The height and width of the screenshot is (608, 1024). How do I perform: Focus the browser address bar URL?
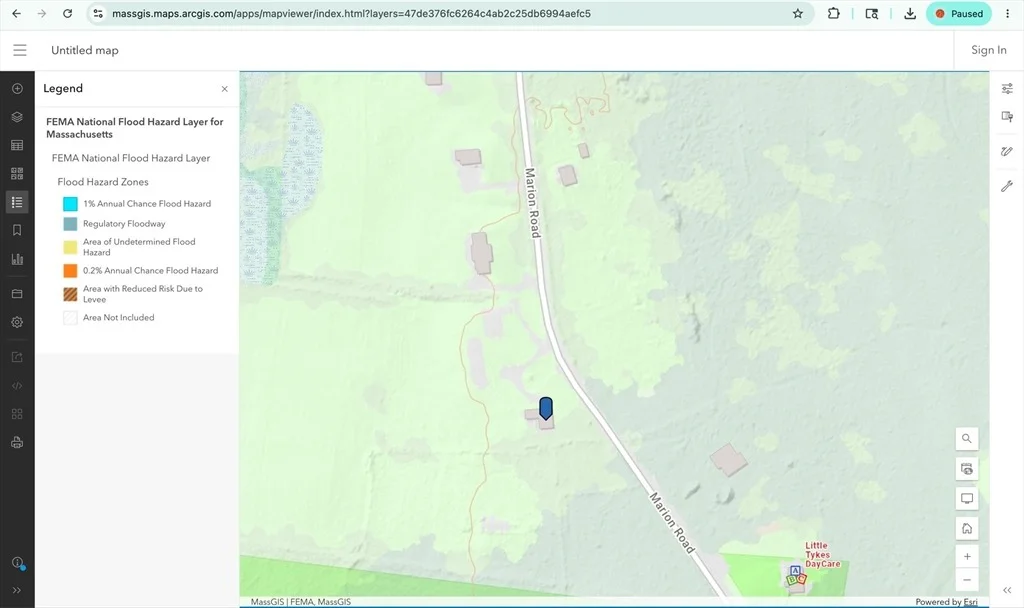point(351,14)
